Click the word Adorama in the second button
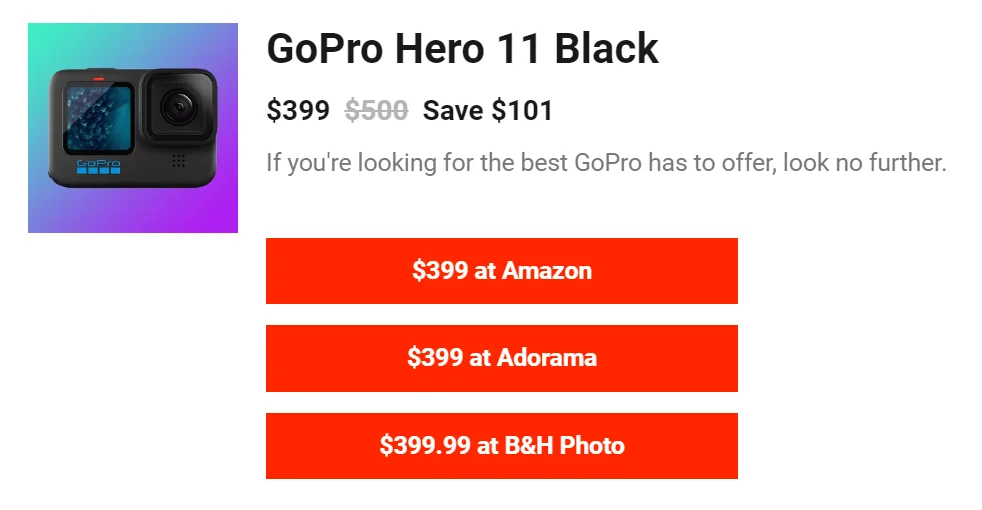 click(547, 358)
